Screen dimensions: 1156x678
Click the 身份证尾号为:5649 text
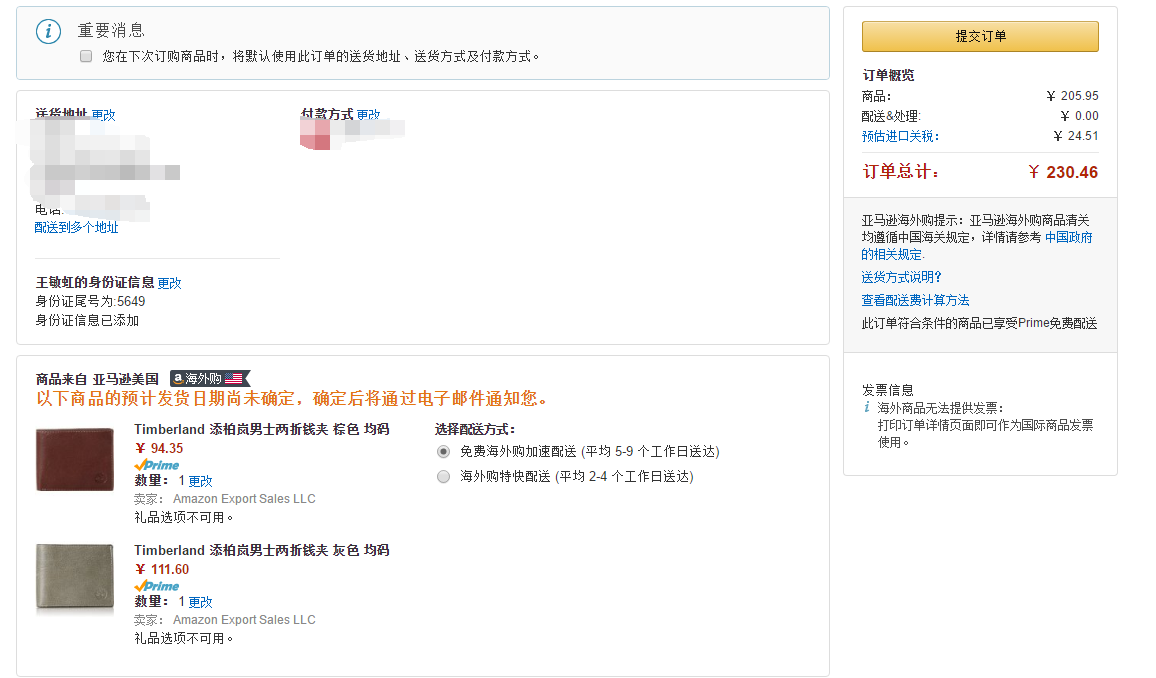[x=91, y=301]
